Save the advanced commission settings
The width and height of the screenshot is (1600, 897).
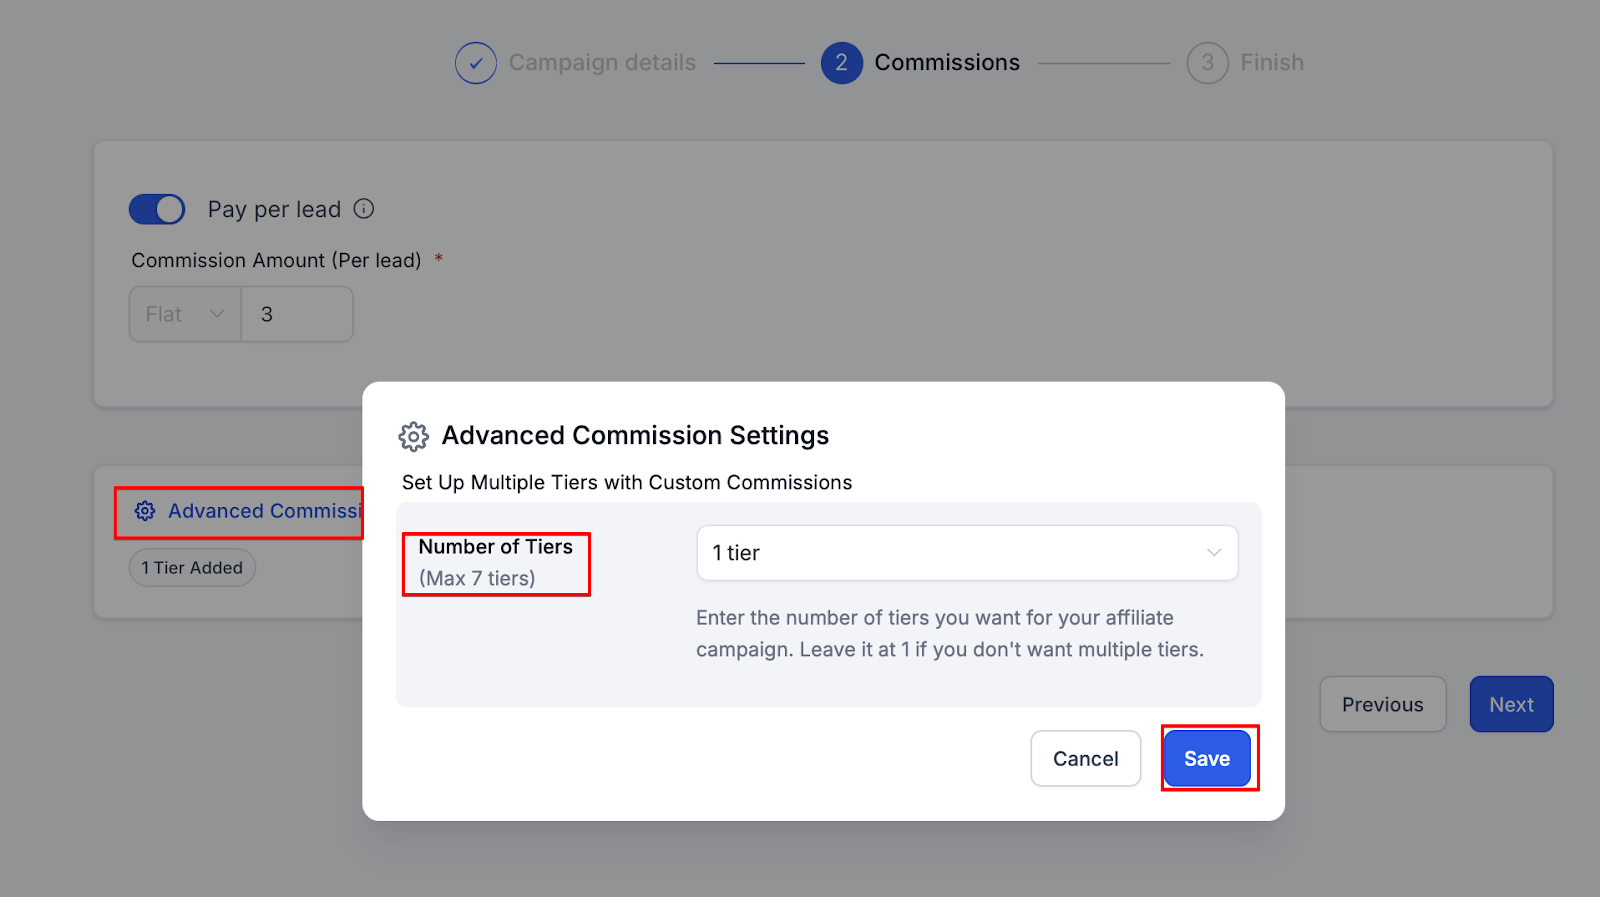[x=1207, y=759]
